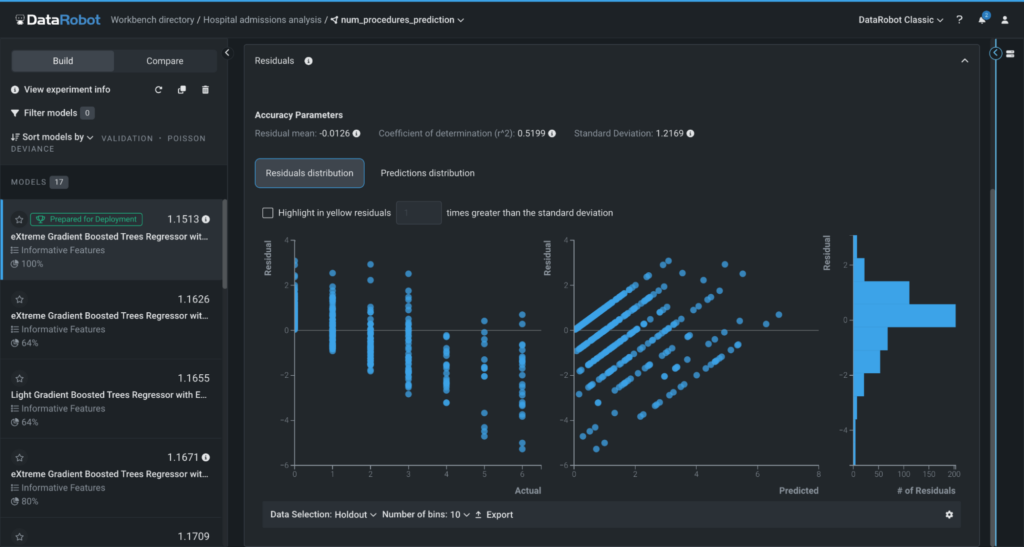The height and width of the screenshot is (547, 1024).
Task: Click the Export button
Action: (x=494, y=515)
